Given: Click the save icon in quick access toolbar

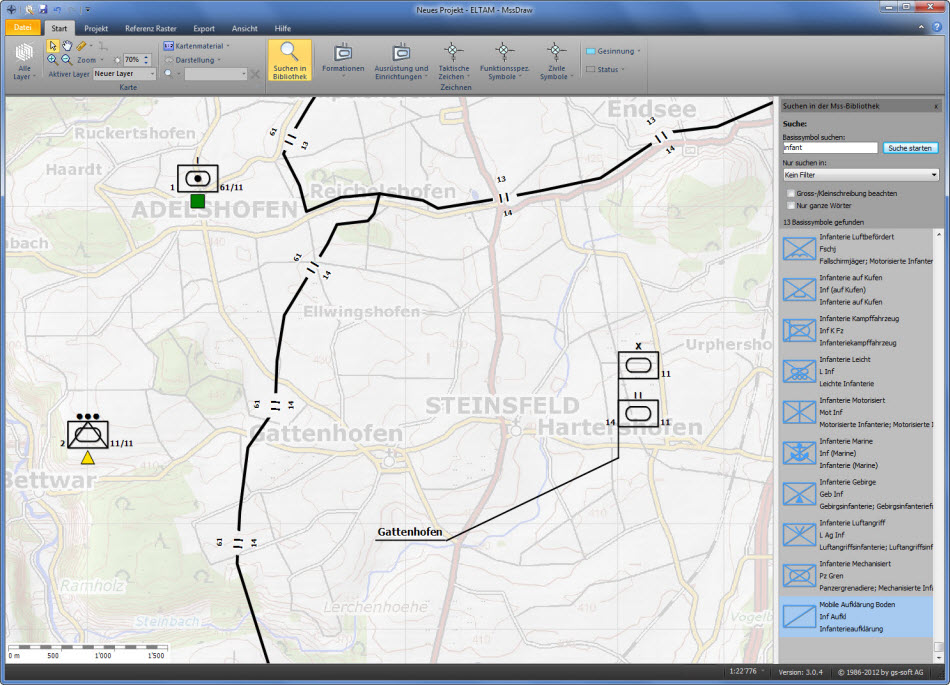Looking at the screenshot, I should pyautogui.click(x=43, y=10).
